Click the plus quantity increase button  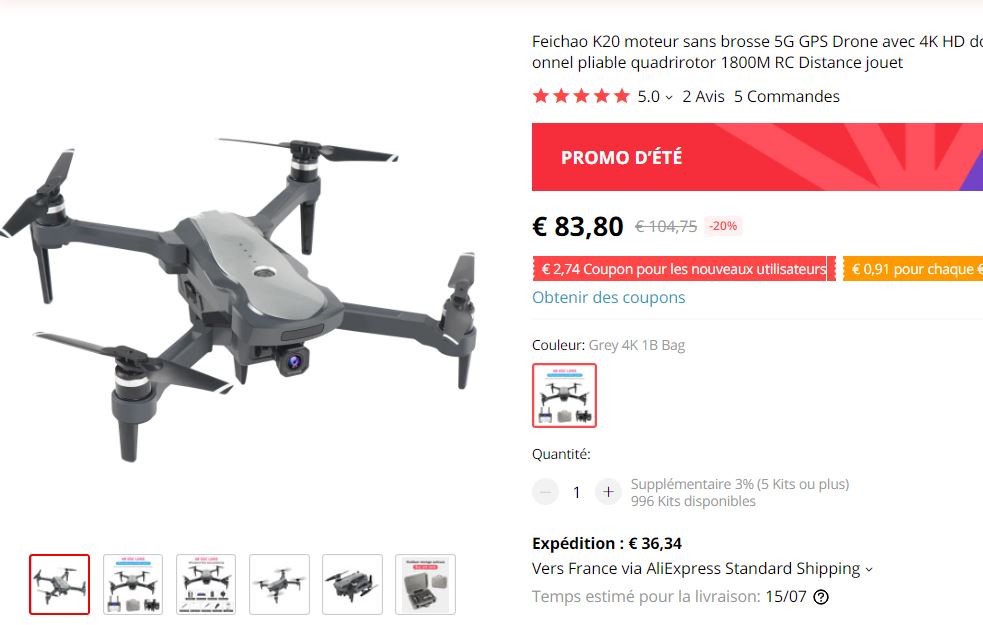click(x=608, y=492)
